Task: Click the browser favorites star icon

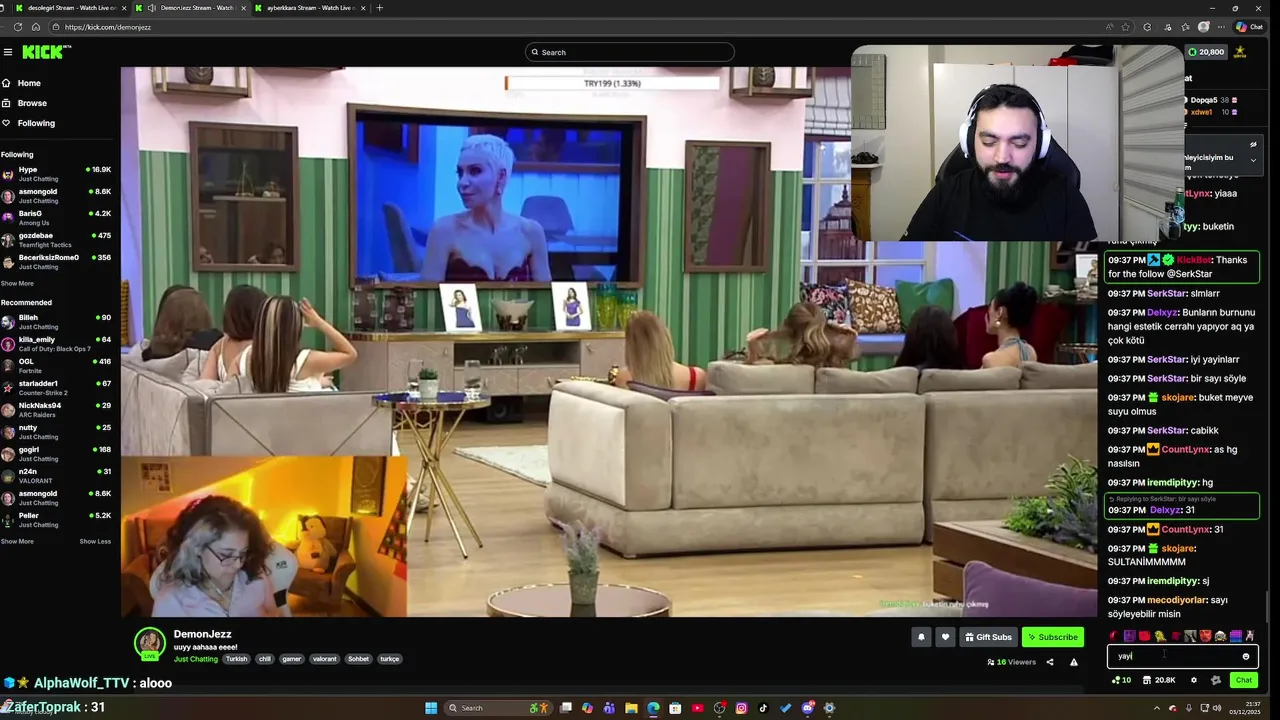Action: [x=1125, y=27]
